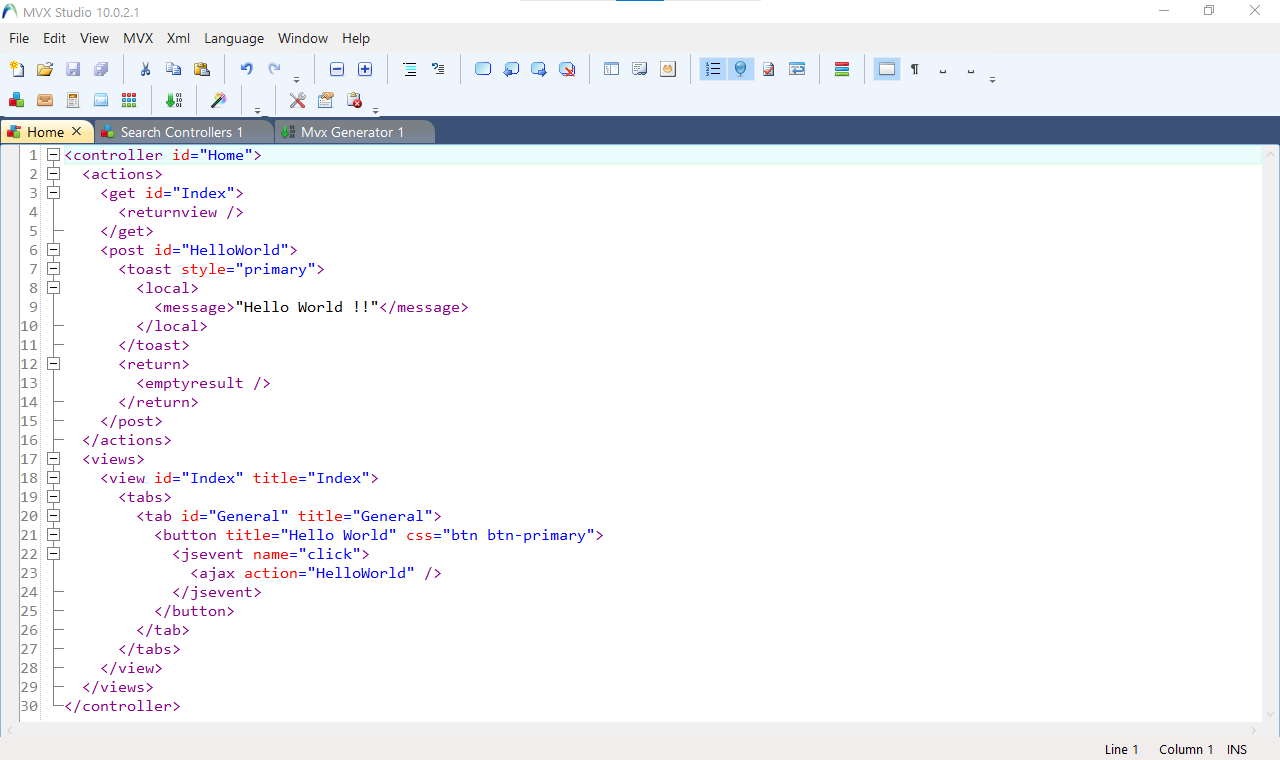Toggle line numbers display

tap(713, 68)
